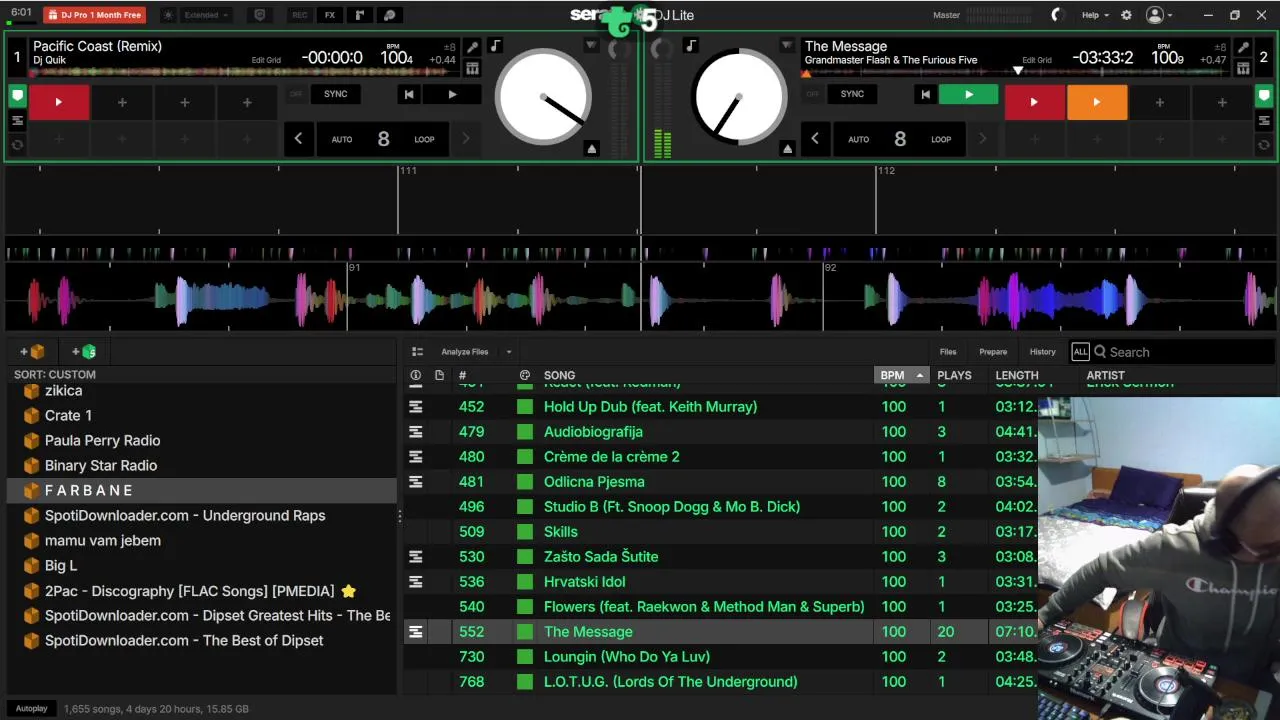Toggle light/dark theme sun icon
The image size is (1280, 720).
click(x=168, y=15)
